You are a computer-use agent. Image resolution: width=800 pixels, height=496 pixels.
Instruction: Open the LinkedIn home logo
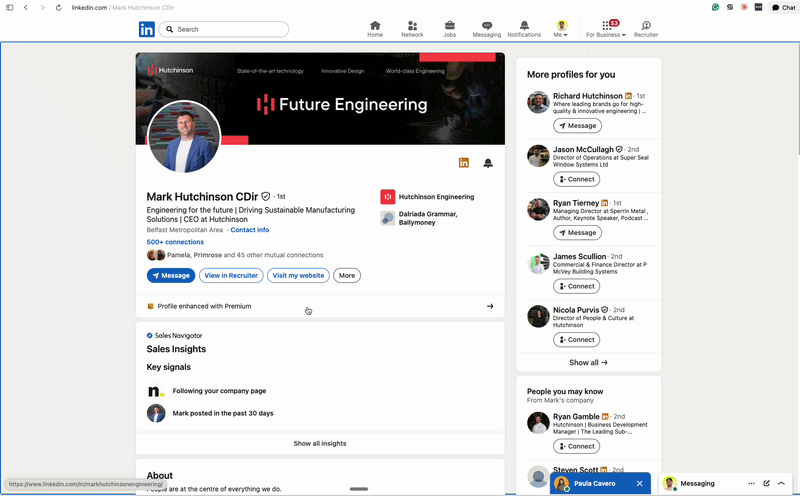[x=146, y=30]
